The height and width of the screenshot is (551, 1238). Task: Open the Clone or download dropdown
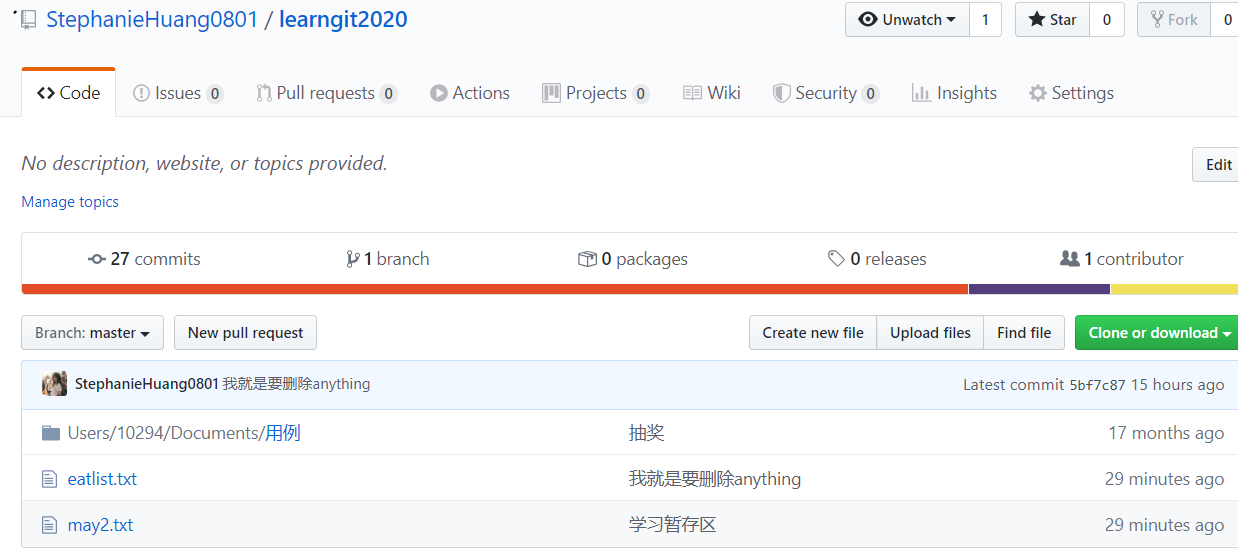tap(1157, 333)
